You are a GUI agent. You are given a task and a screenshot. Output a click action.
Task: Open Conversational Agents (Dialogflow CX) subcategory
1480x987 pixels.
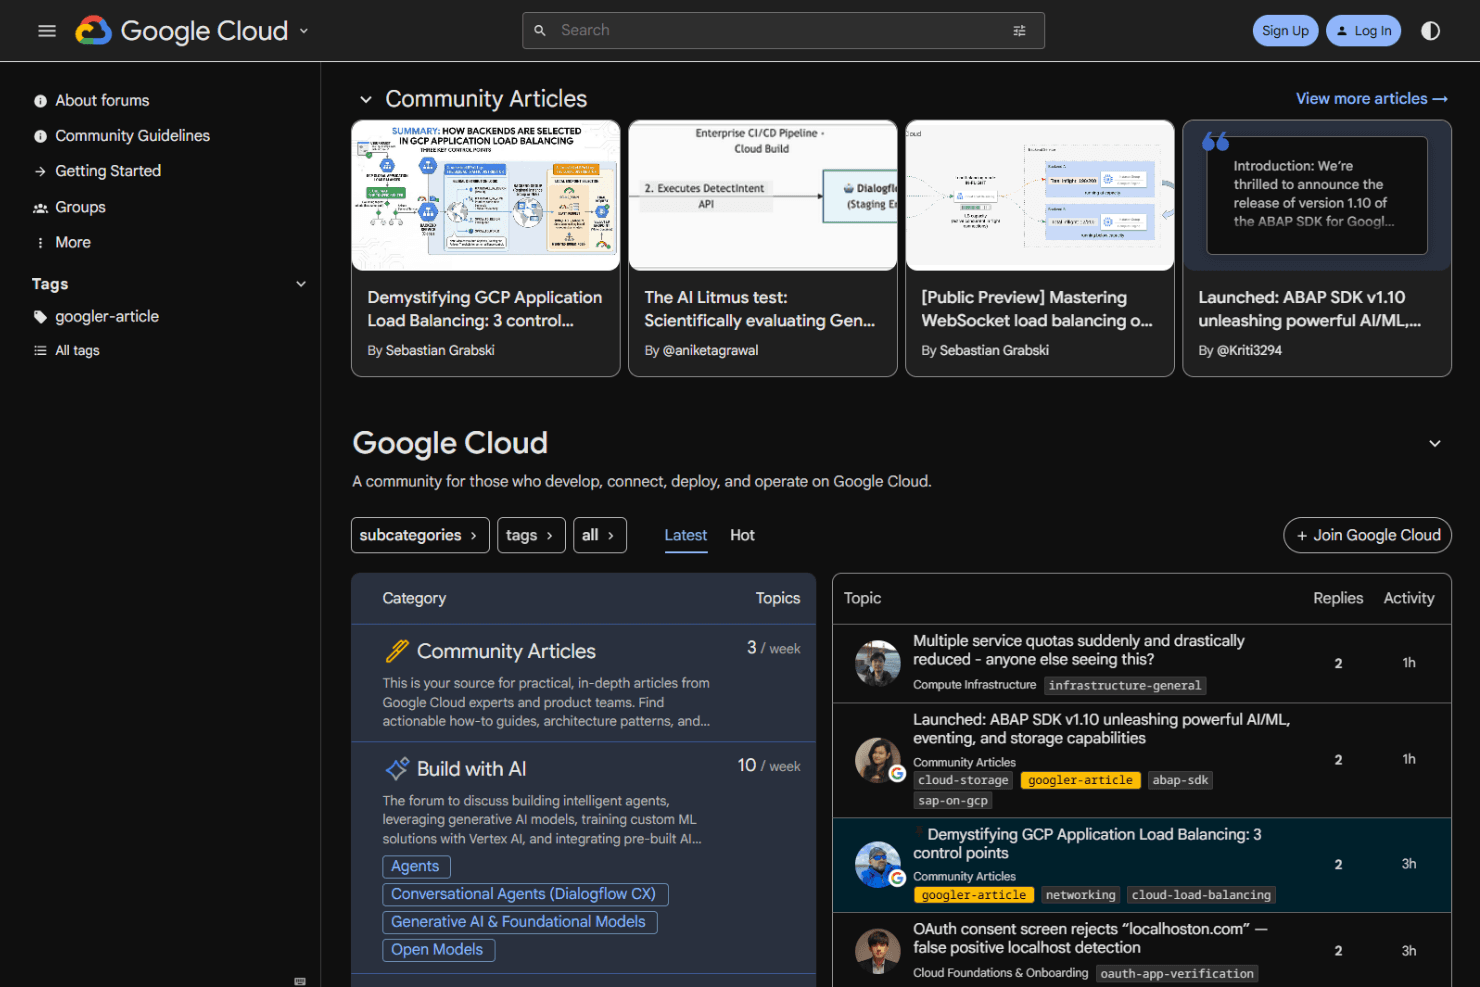(525, 894)
